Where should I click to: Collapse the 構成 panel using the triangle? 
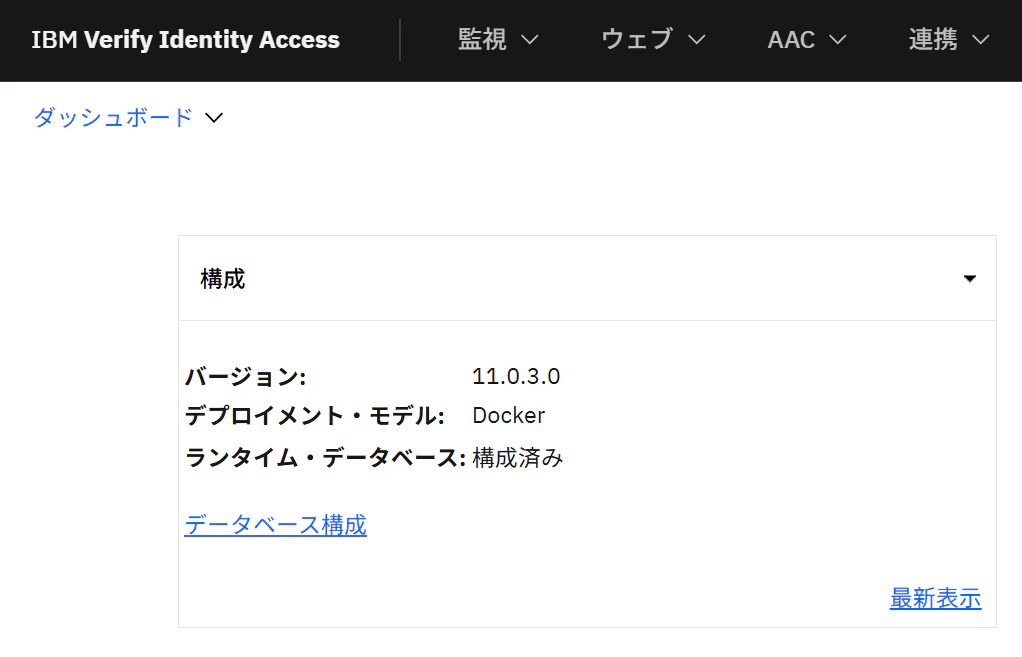point(970,278)
